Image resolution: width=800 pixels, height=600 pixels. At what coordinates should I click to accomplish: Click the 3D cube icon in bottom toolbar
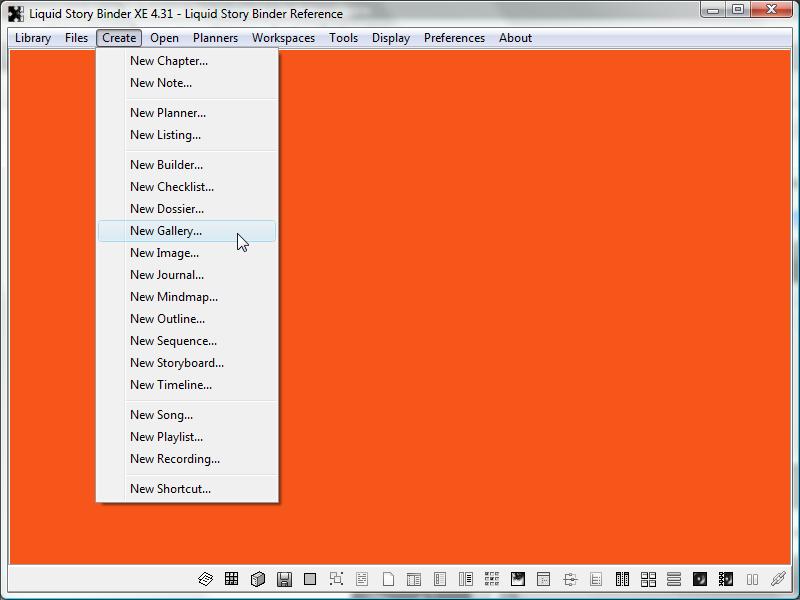pyautogui.click(x=257, y=579)
